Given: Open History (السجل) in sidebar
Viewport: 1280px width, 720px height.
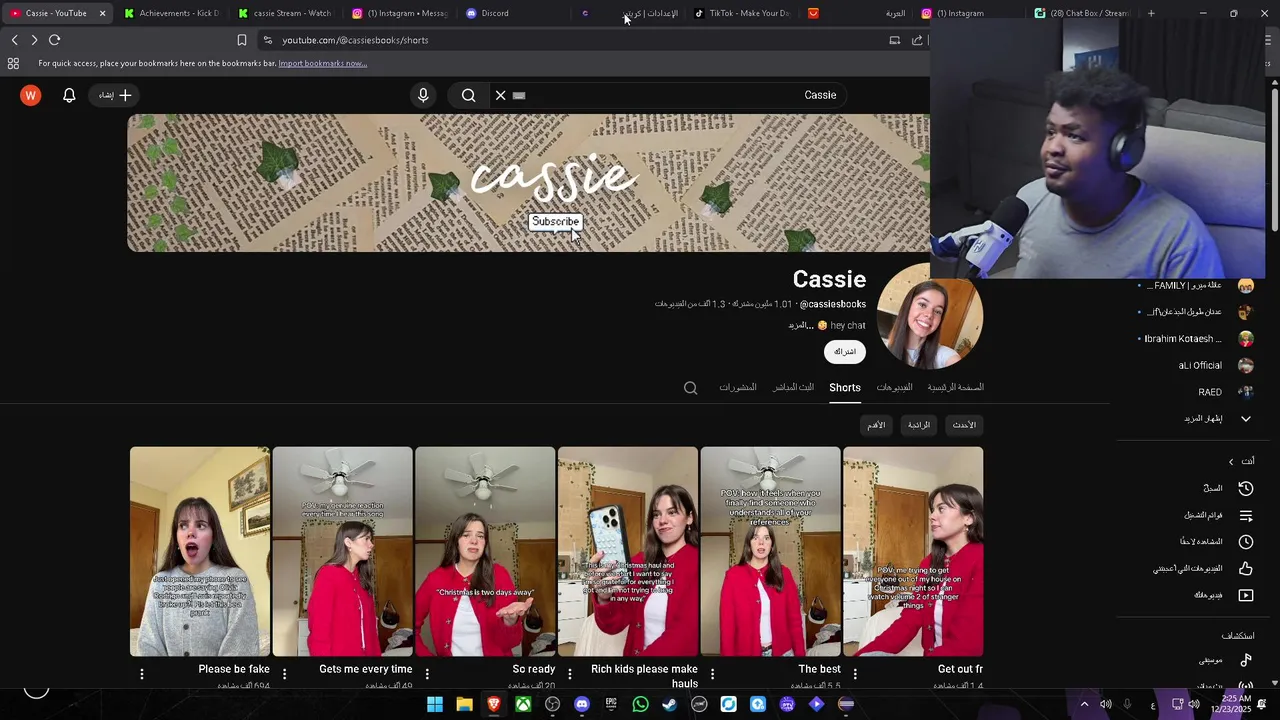Looking at the screenshot, I should pyautogui.click(x=1228, y=488).
